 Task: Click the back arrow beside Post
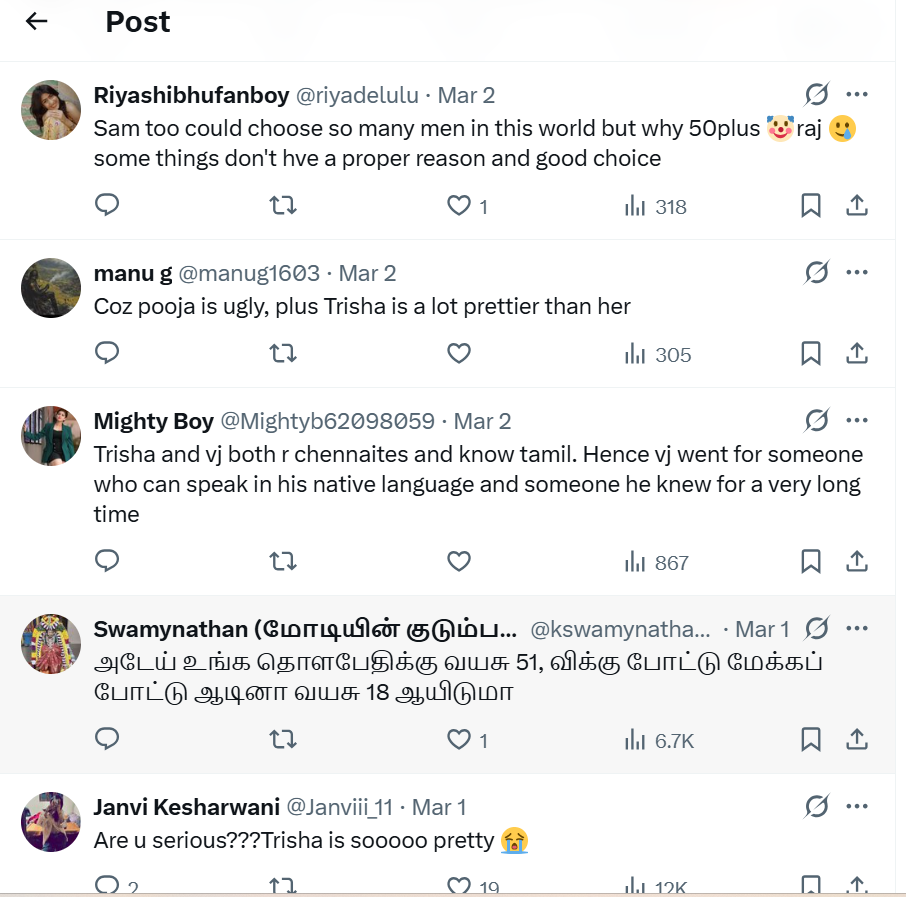pyautogui.click(x=37, y=21)
